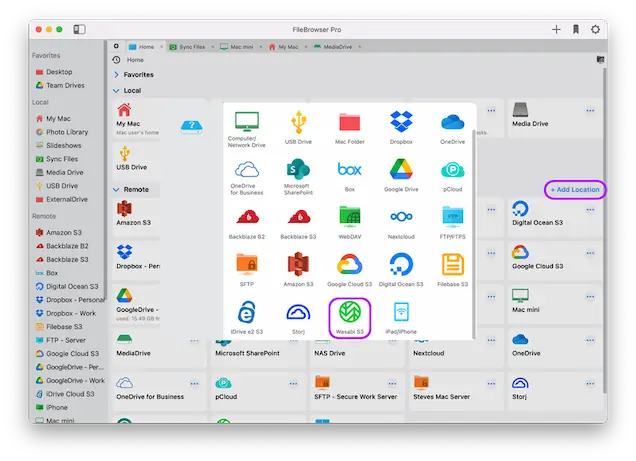Select Wasabi S3 location type
The width and height of the screenshot is (636, 461).
[x=350, y=317]
